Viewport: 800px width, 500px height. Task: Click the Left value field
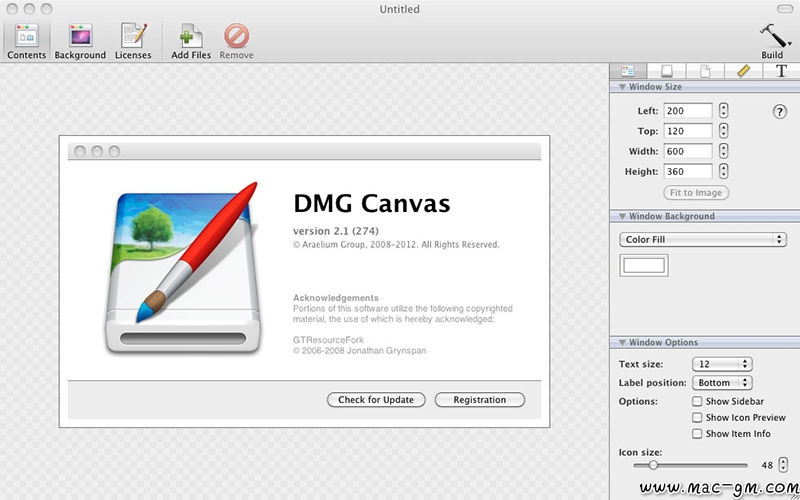click(x=688, y=111)
